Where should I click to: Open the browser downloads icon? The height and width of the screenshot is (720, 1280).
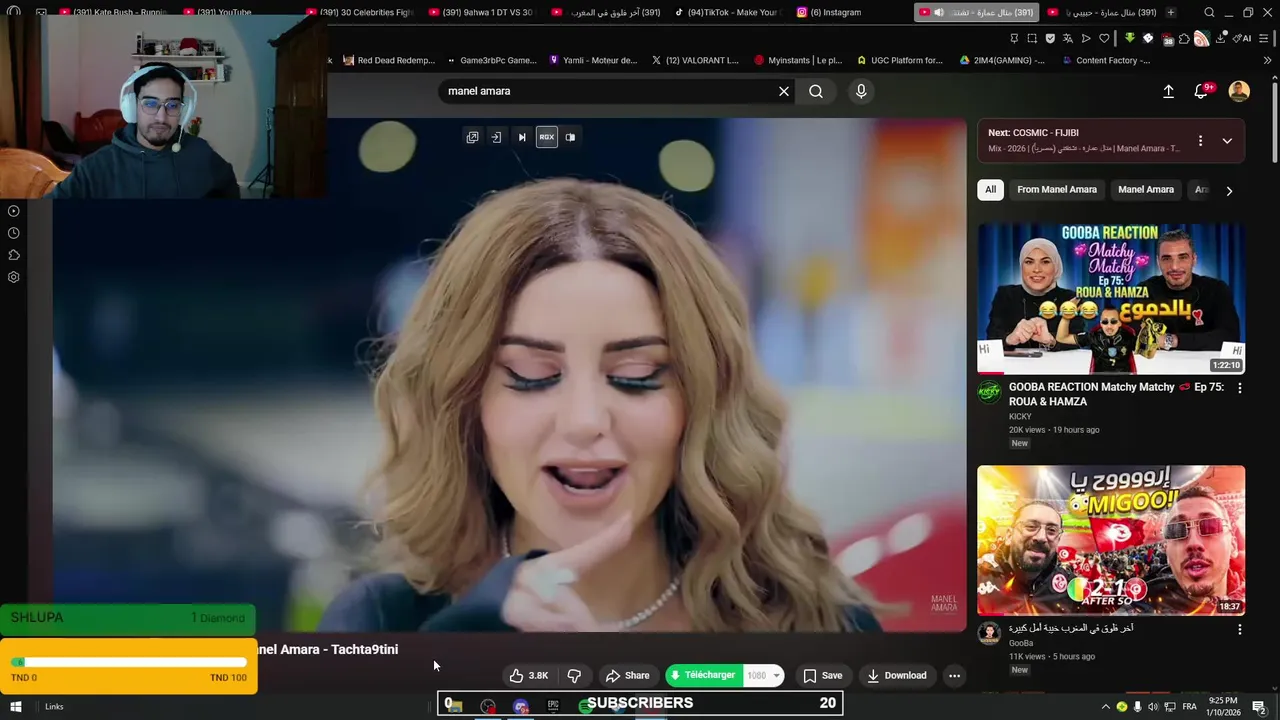click(x=1221, y=38)
